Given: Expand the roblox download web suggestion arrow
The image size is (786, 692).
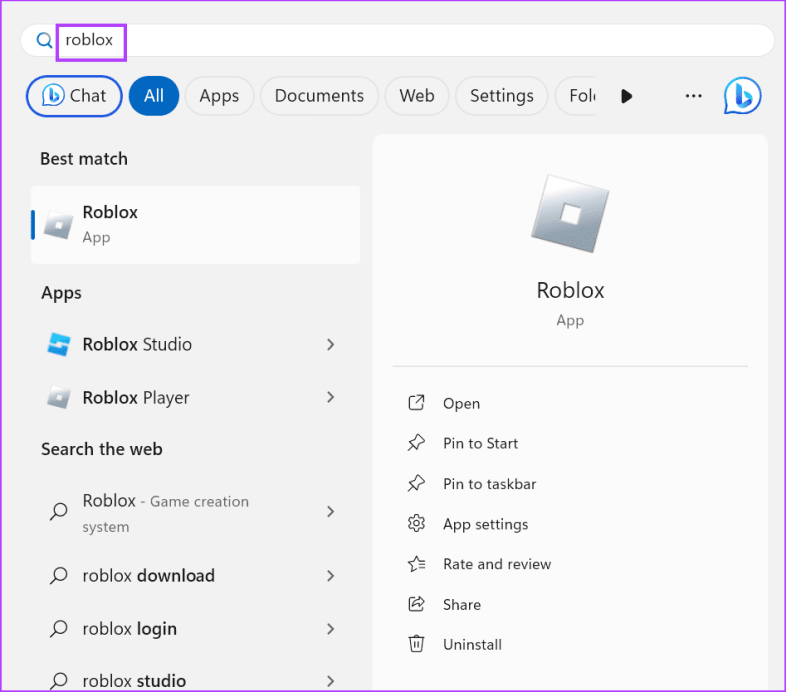Looking at the screenshot, I should tap(330, 576).
